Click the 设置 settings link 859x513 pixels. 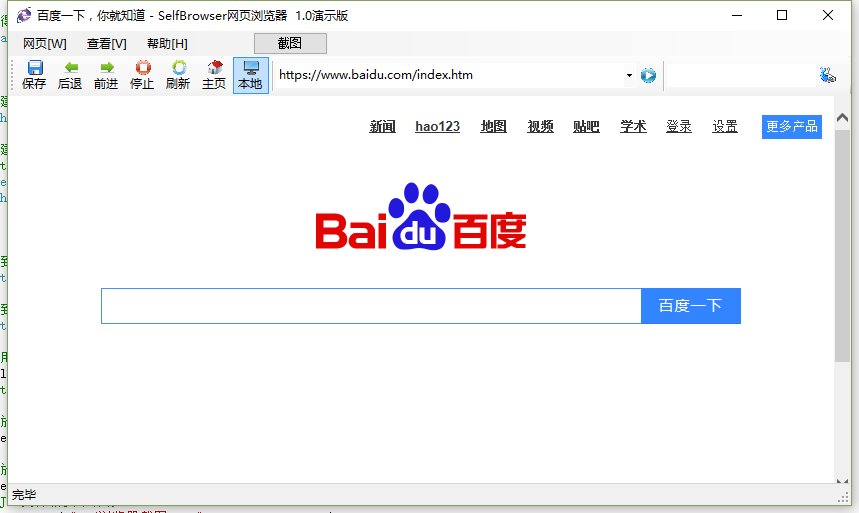click(725, 127)
